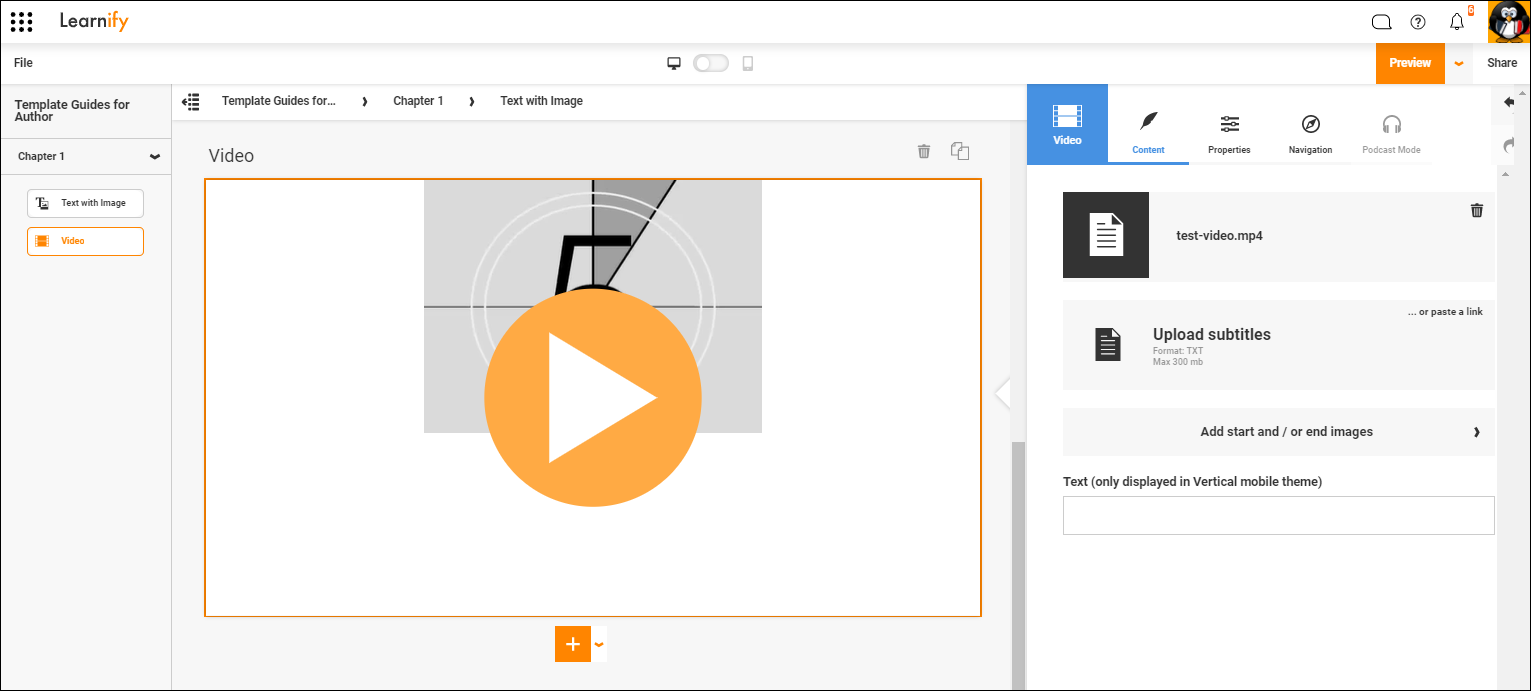
Task: Play the video with orange play button
Action: 593,398
